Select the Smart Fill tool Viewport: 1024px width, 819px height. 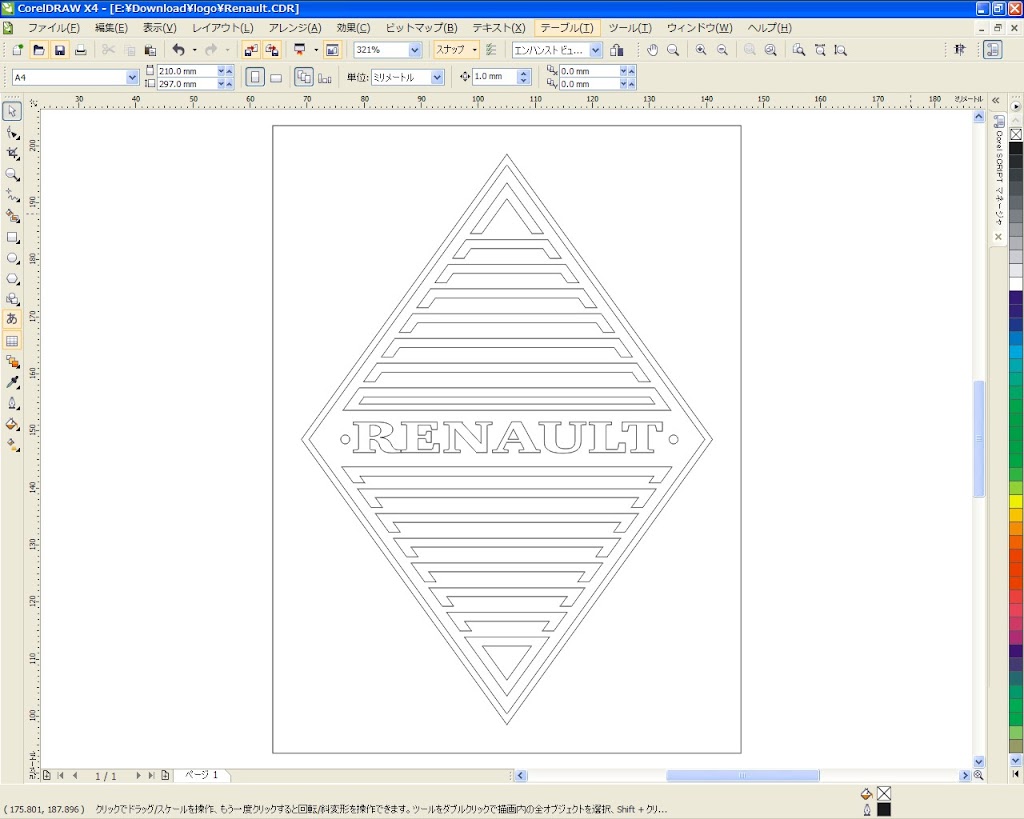[x=12, y=216]
